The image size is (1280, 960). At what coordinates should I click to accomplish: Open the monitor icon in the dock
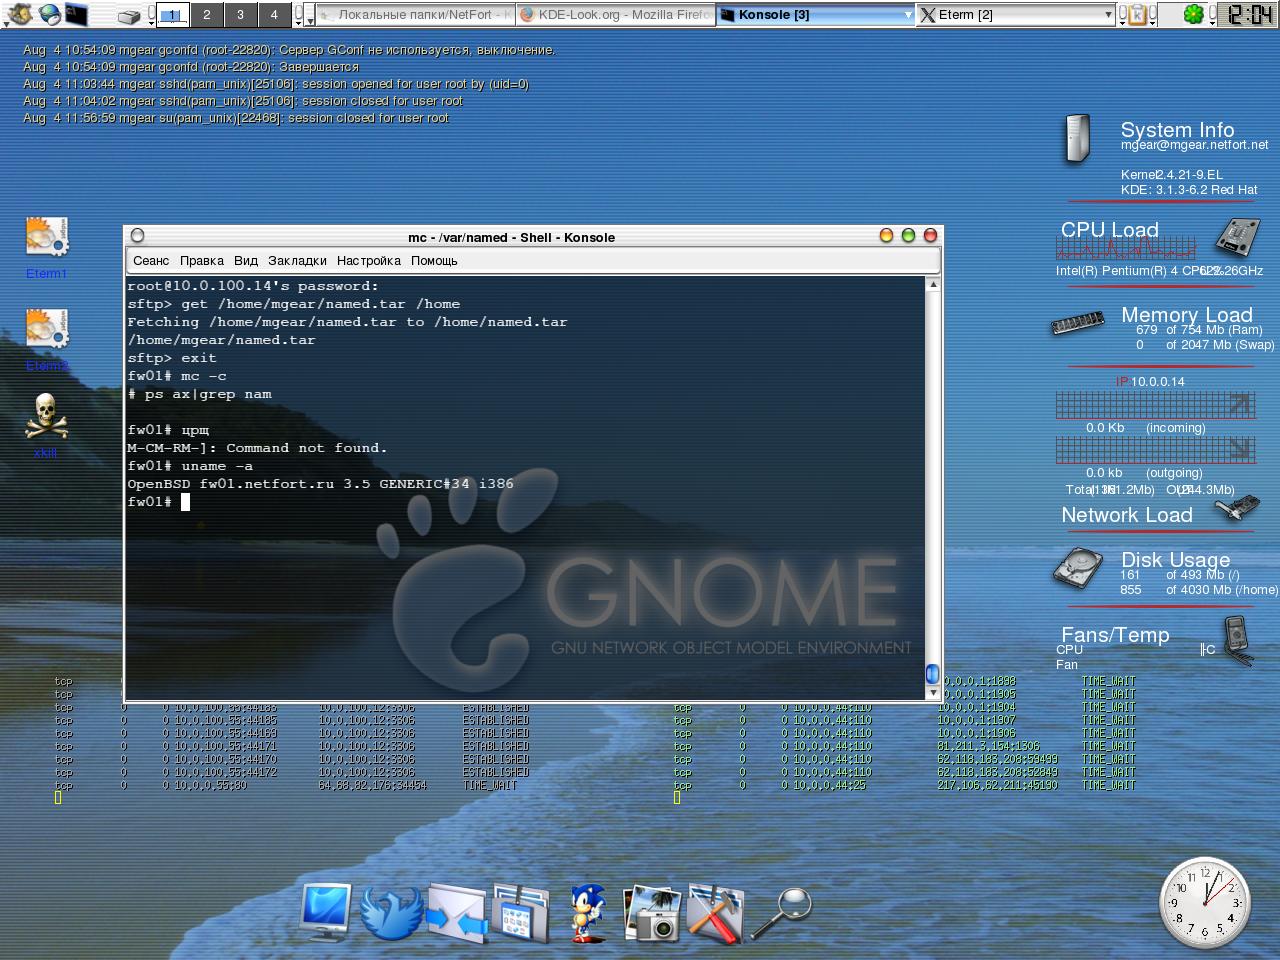(x=326, y=912)
